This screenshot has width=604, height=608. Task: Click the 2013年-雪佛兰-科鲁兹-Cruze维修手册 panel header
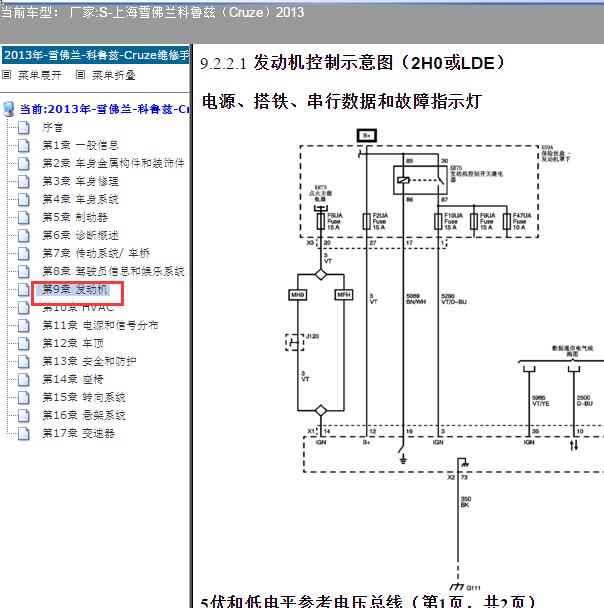tap(95, 55)
